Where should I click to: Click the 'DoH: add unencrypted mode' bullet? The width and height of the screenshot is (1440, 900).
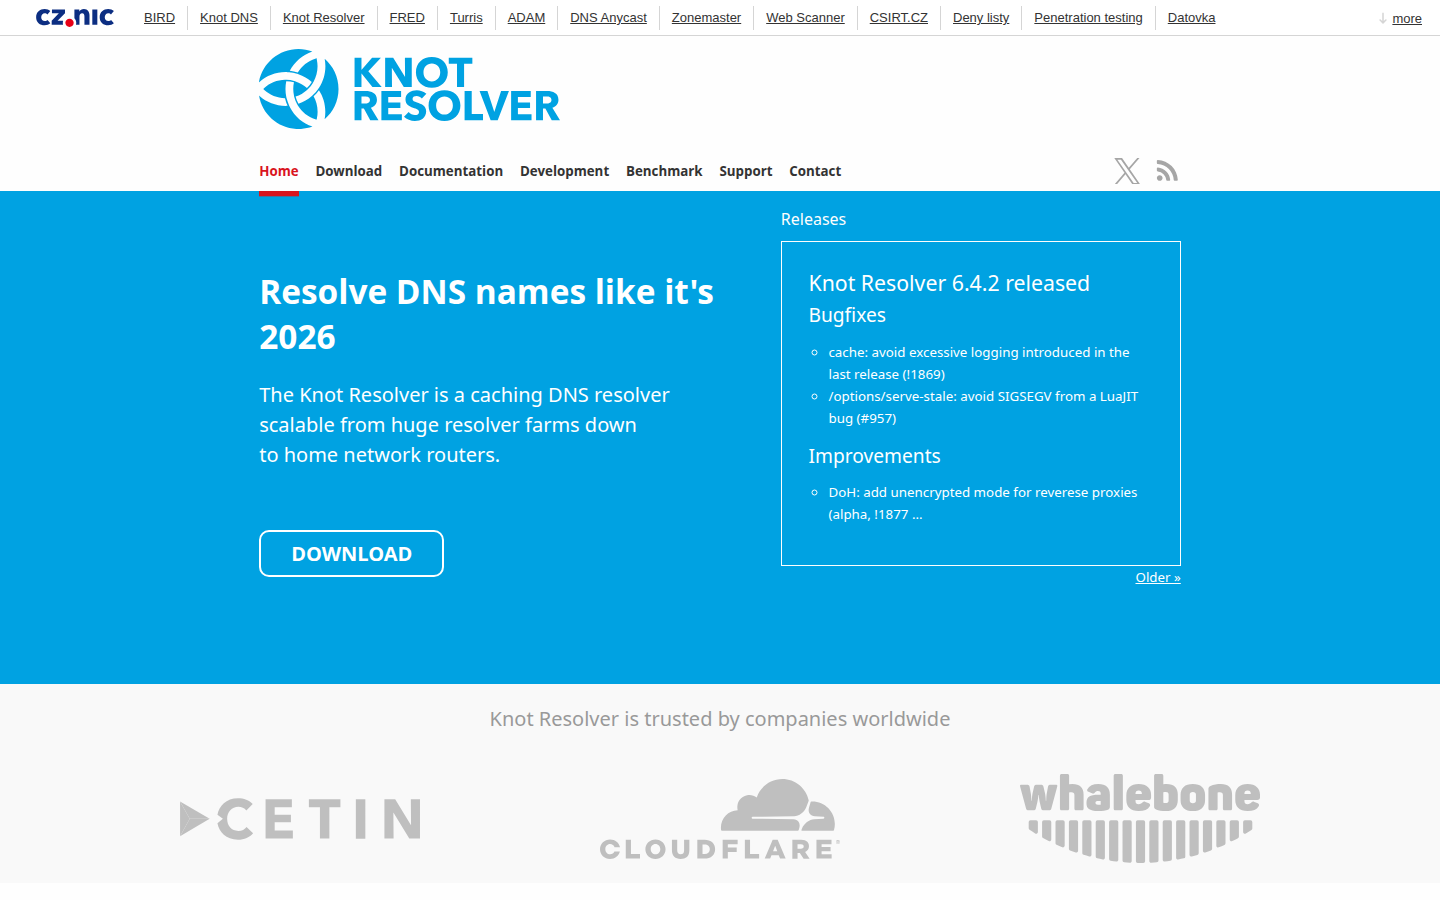[983, 503]
